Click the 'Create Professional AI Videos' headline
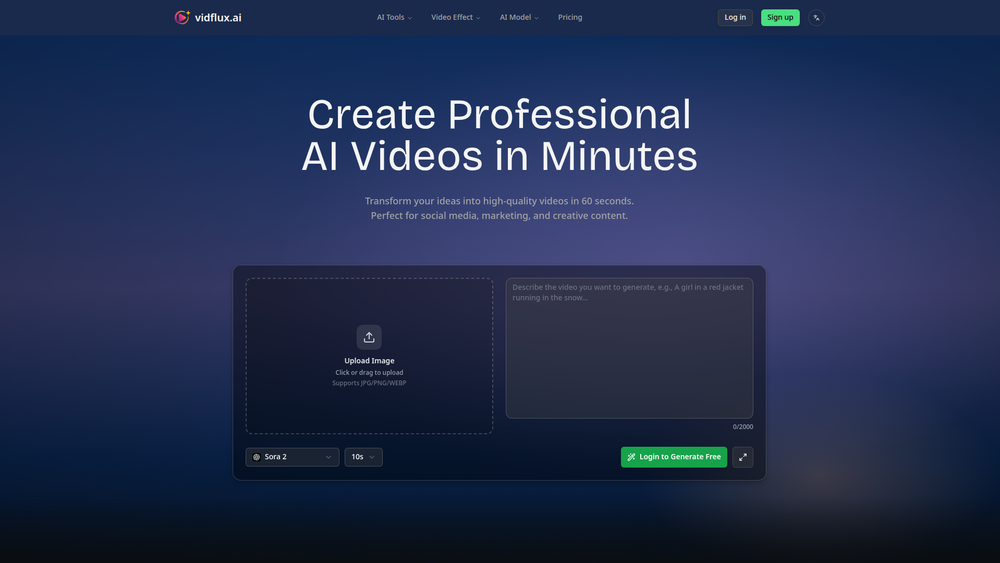The width and height of the screenshot is (1000, 563). point(499,135)
